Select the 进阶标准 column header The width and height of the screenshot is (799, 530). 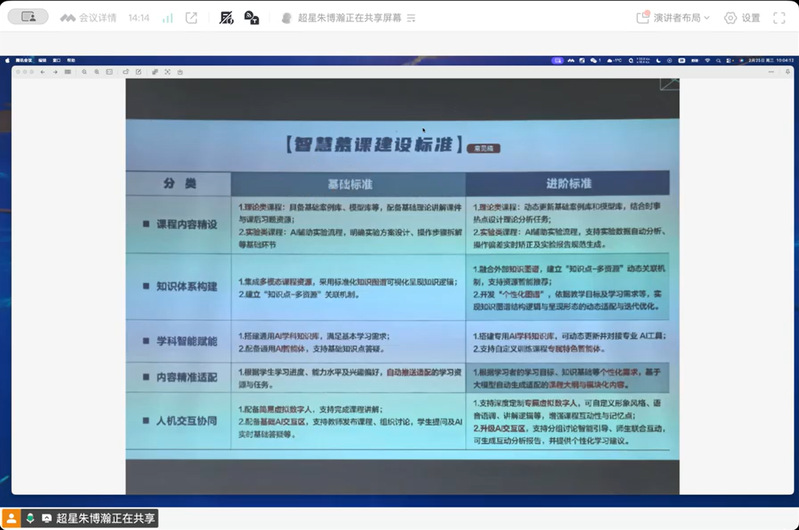568,184
